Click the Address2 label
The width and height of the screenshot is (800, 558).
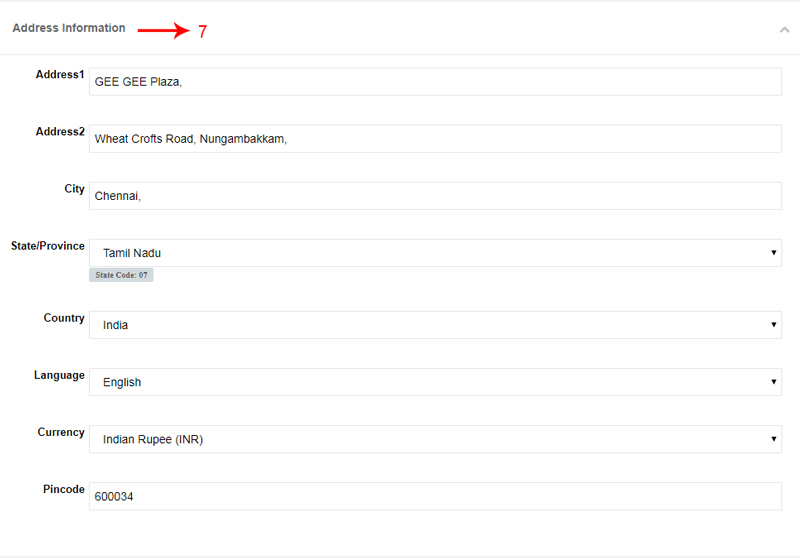[x=60, y=132]
